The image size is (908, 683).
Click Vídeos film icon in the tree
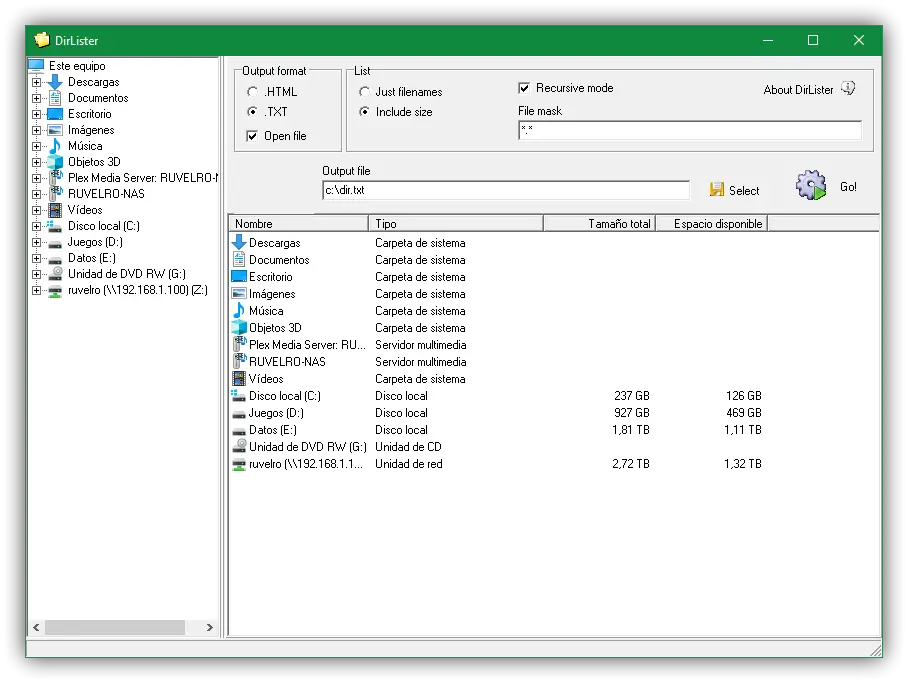tap(55, 210)
